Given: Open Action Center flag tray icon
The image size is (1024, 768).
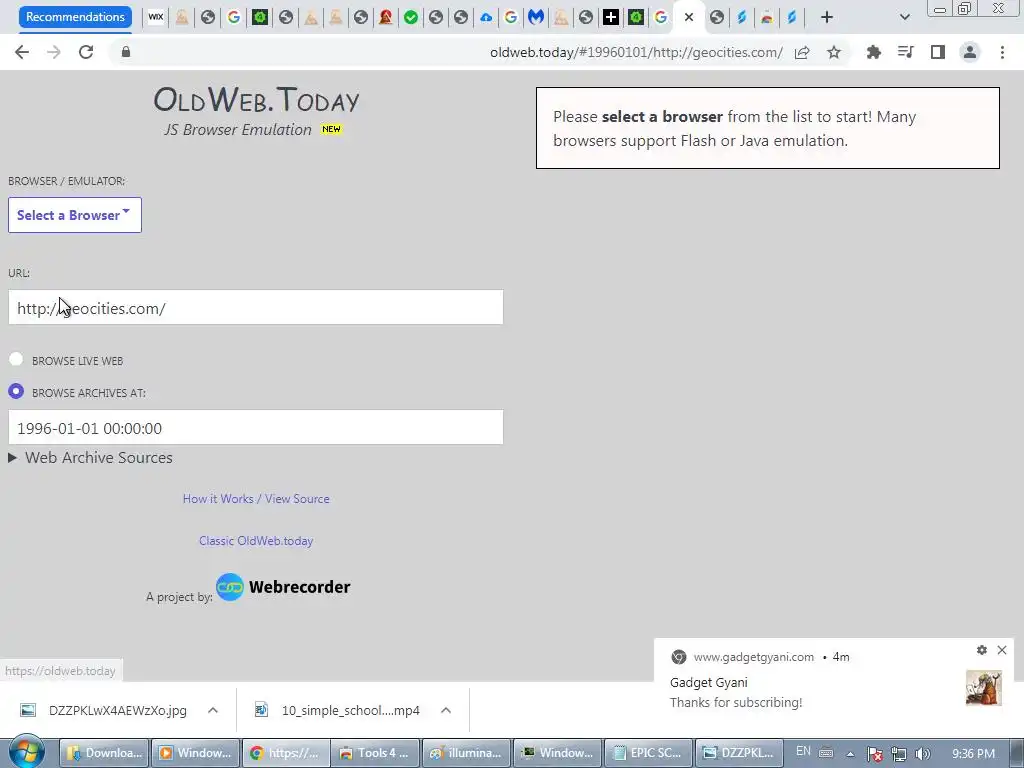Looking at the screenshot, I should [875, 754].
